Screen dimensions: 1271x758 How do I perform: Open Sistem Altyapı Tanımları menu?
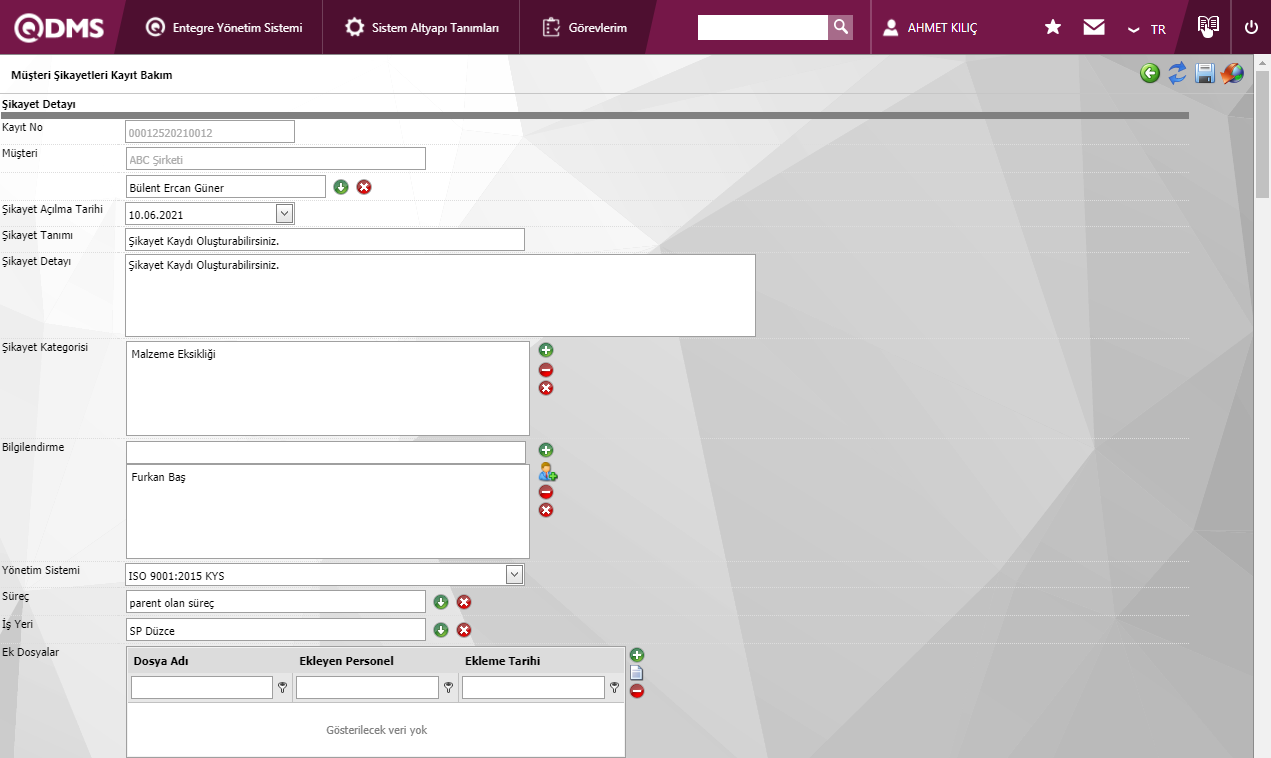(x=422, y=28)
